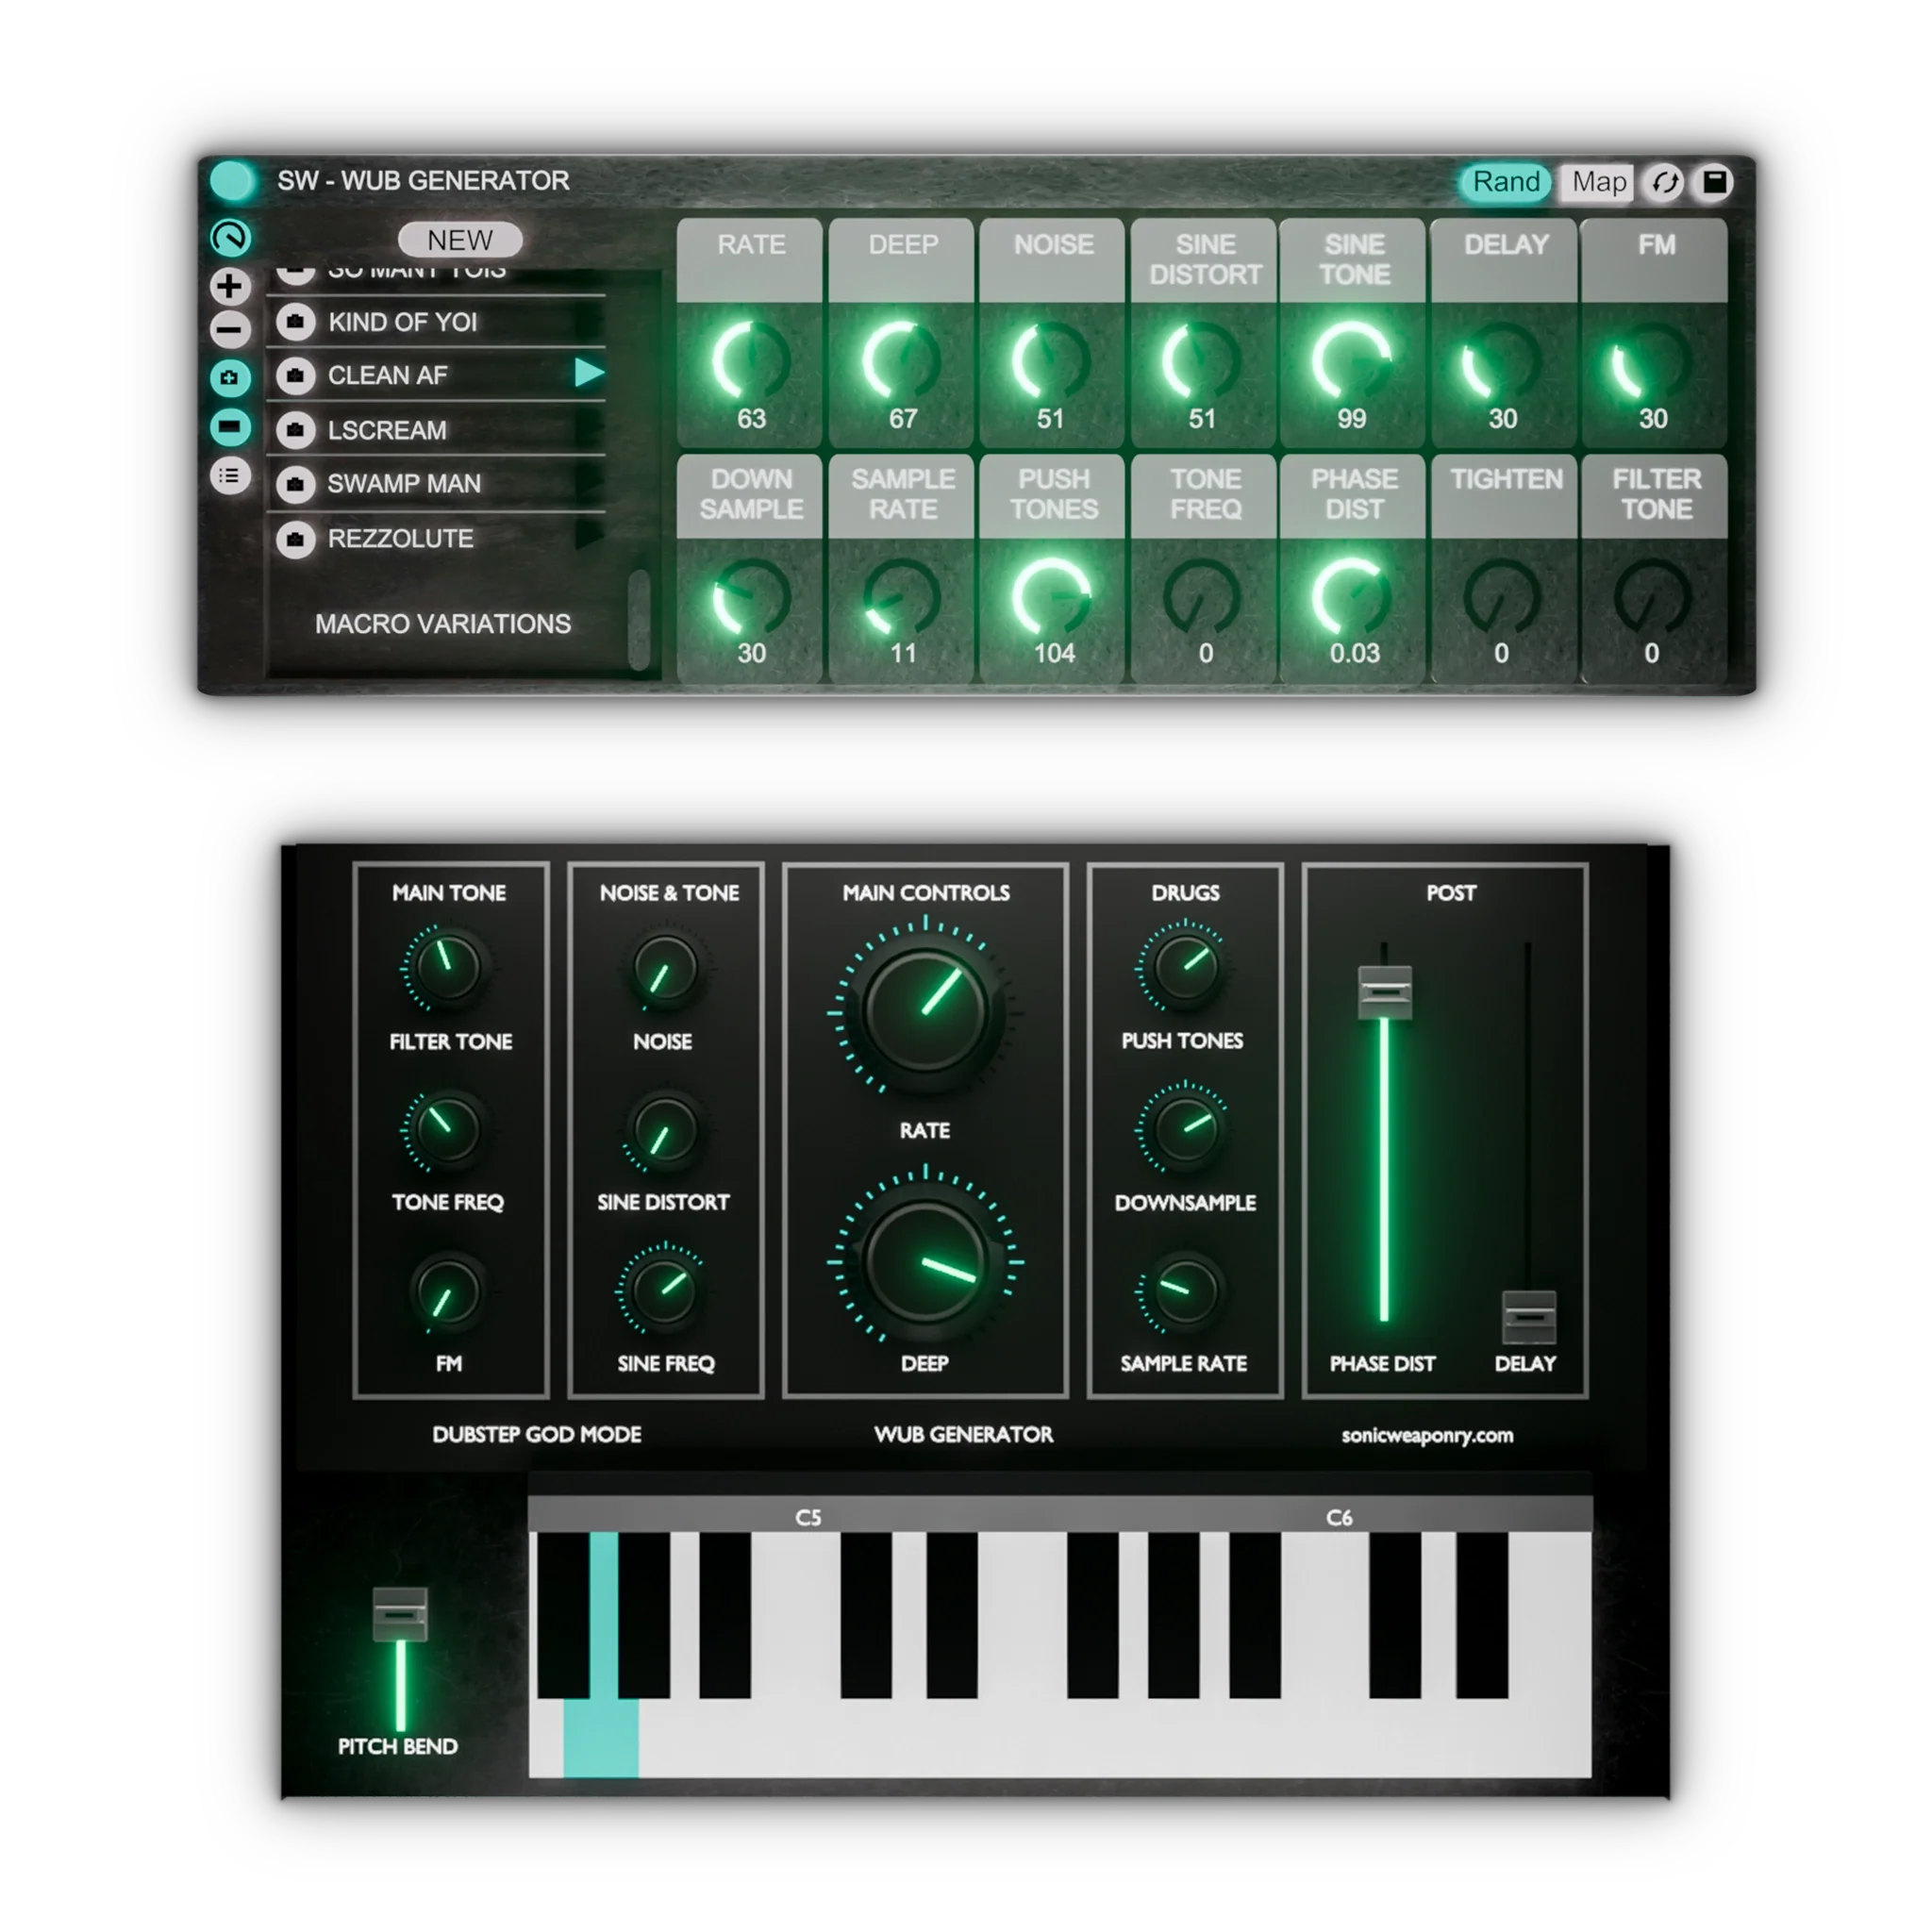This screenshot has width=1932, height=1932.
Task: Click the snapshot icon beside LSCREAM
Action: (x=296, y=430)
